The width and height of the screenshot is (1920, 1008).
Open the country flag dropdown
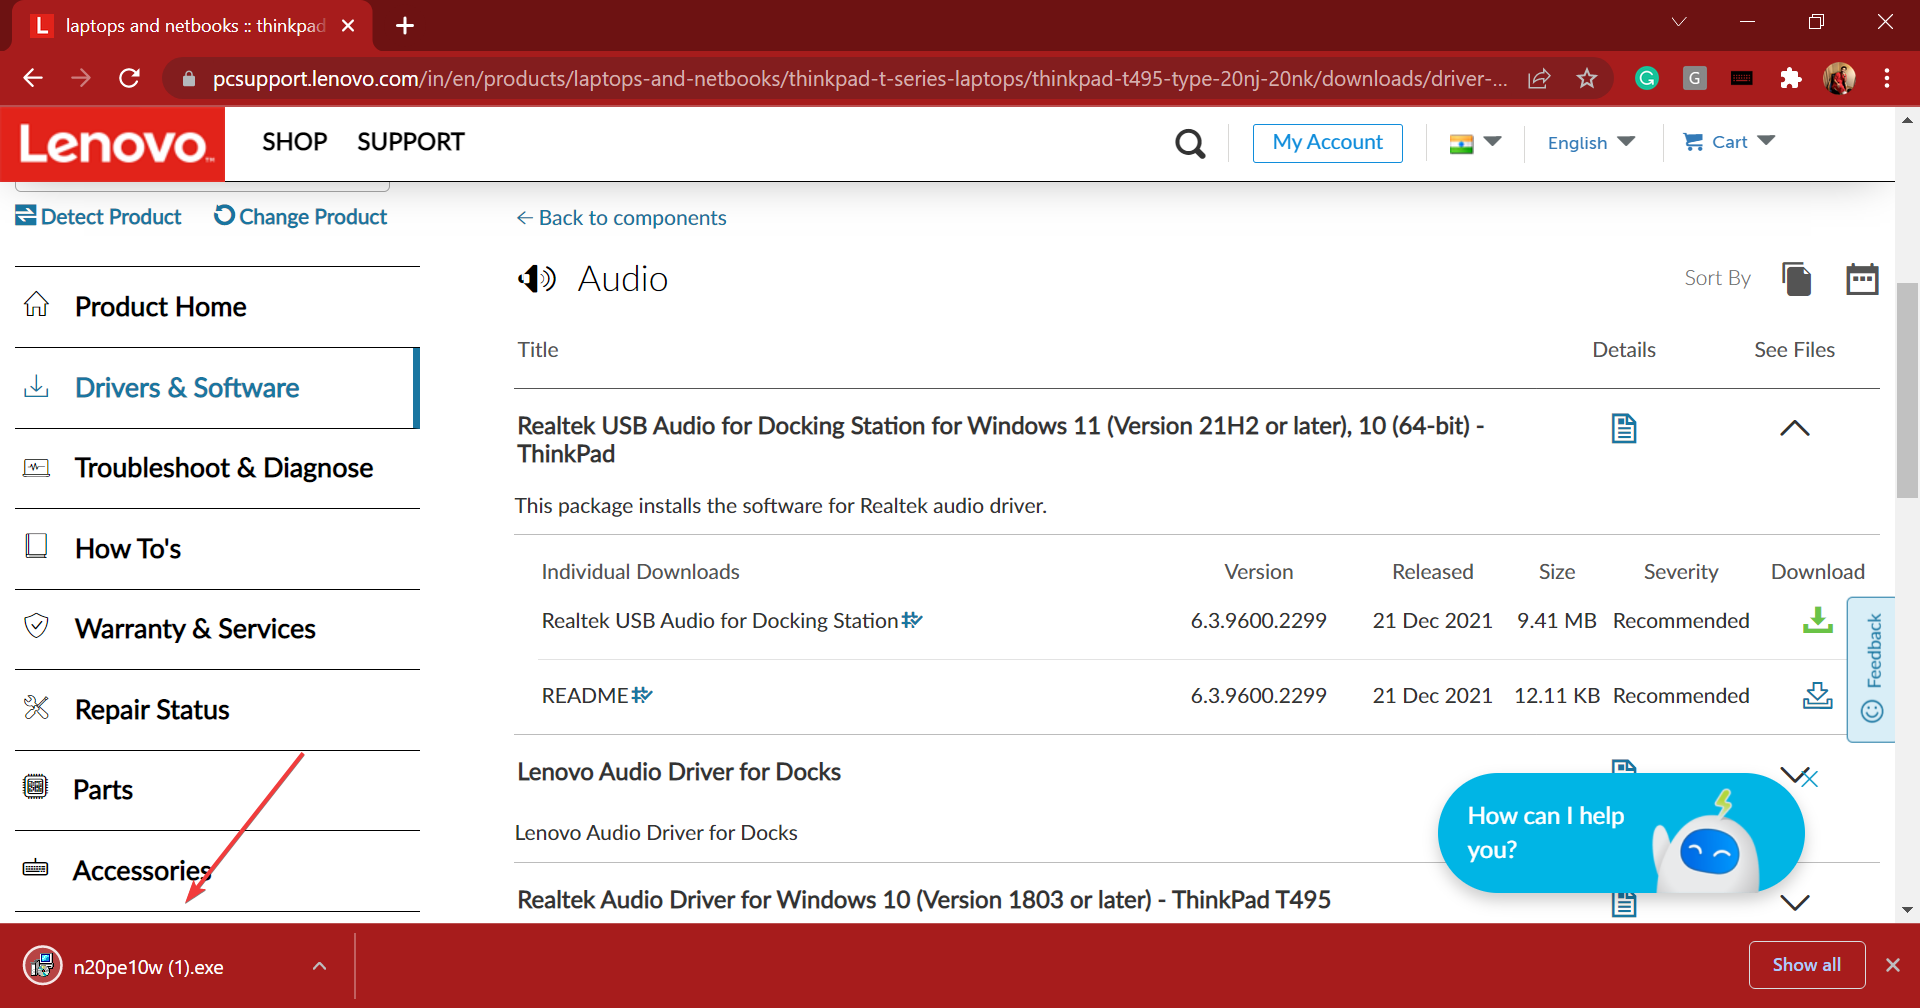tap(1475, 143)
